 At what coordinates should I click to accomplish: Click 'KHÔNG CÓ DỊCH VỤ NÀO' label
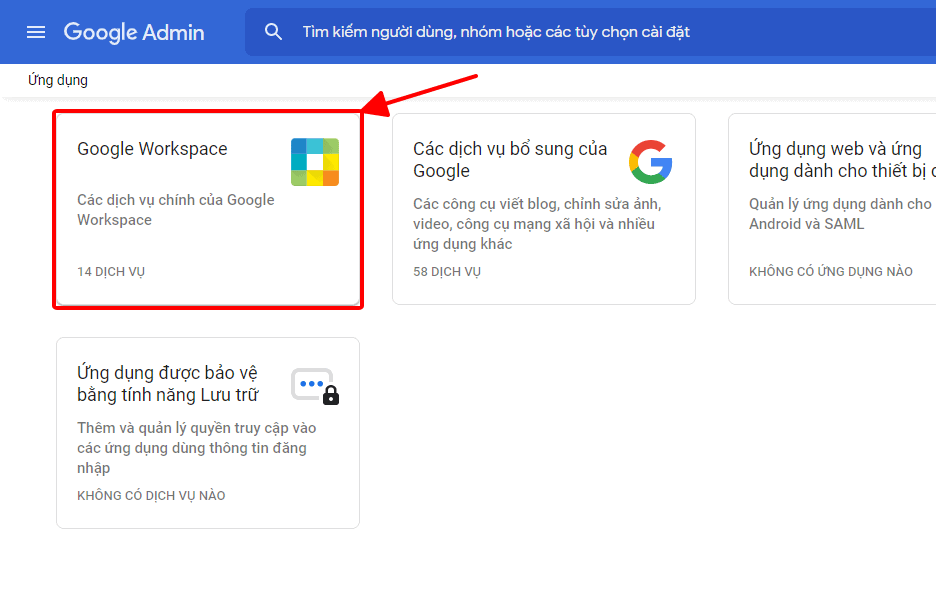(151, 495)
